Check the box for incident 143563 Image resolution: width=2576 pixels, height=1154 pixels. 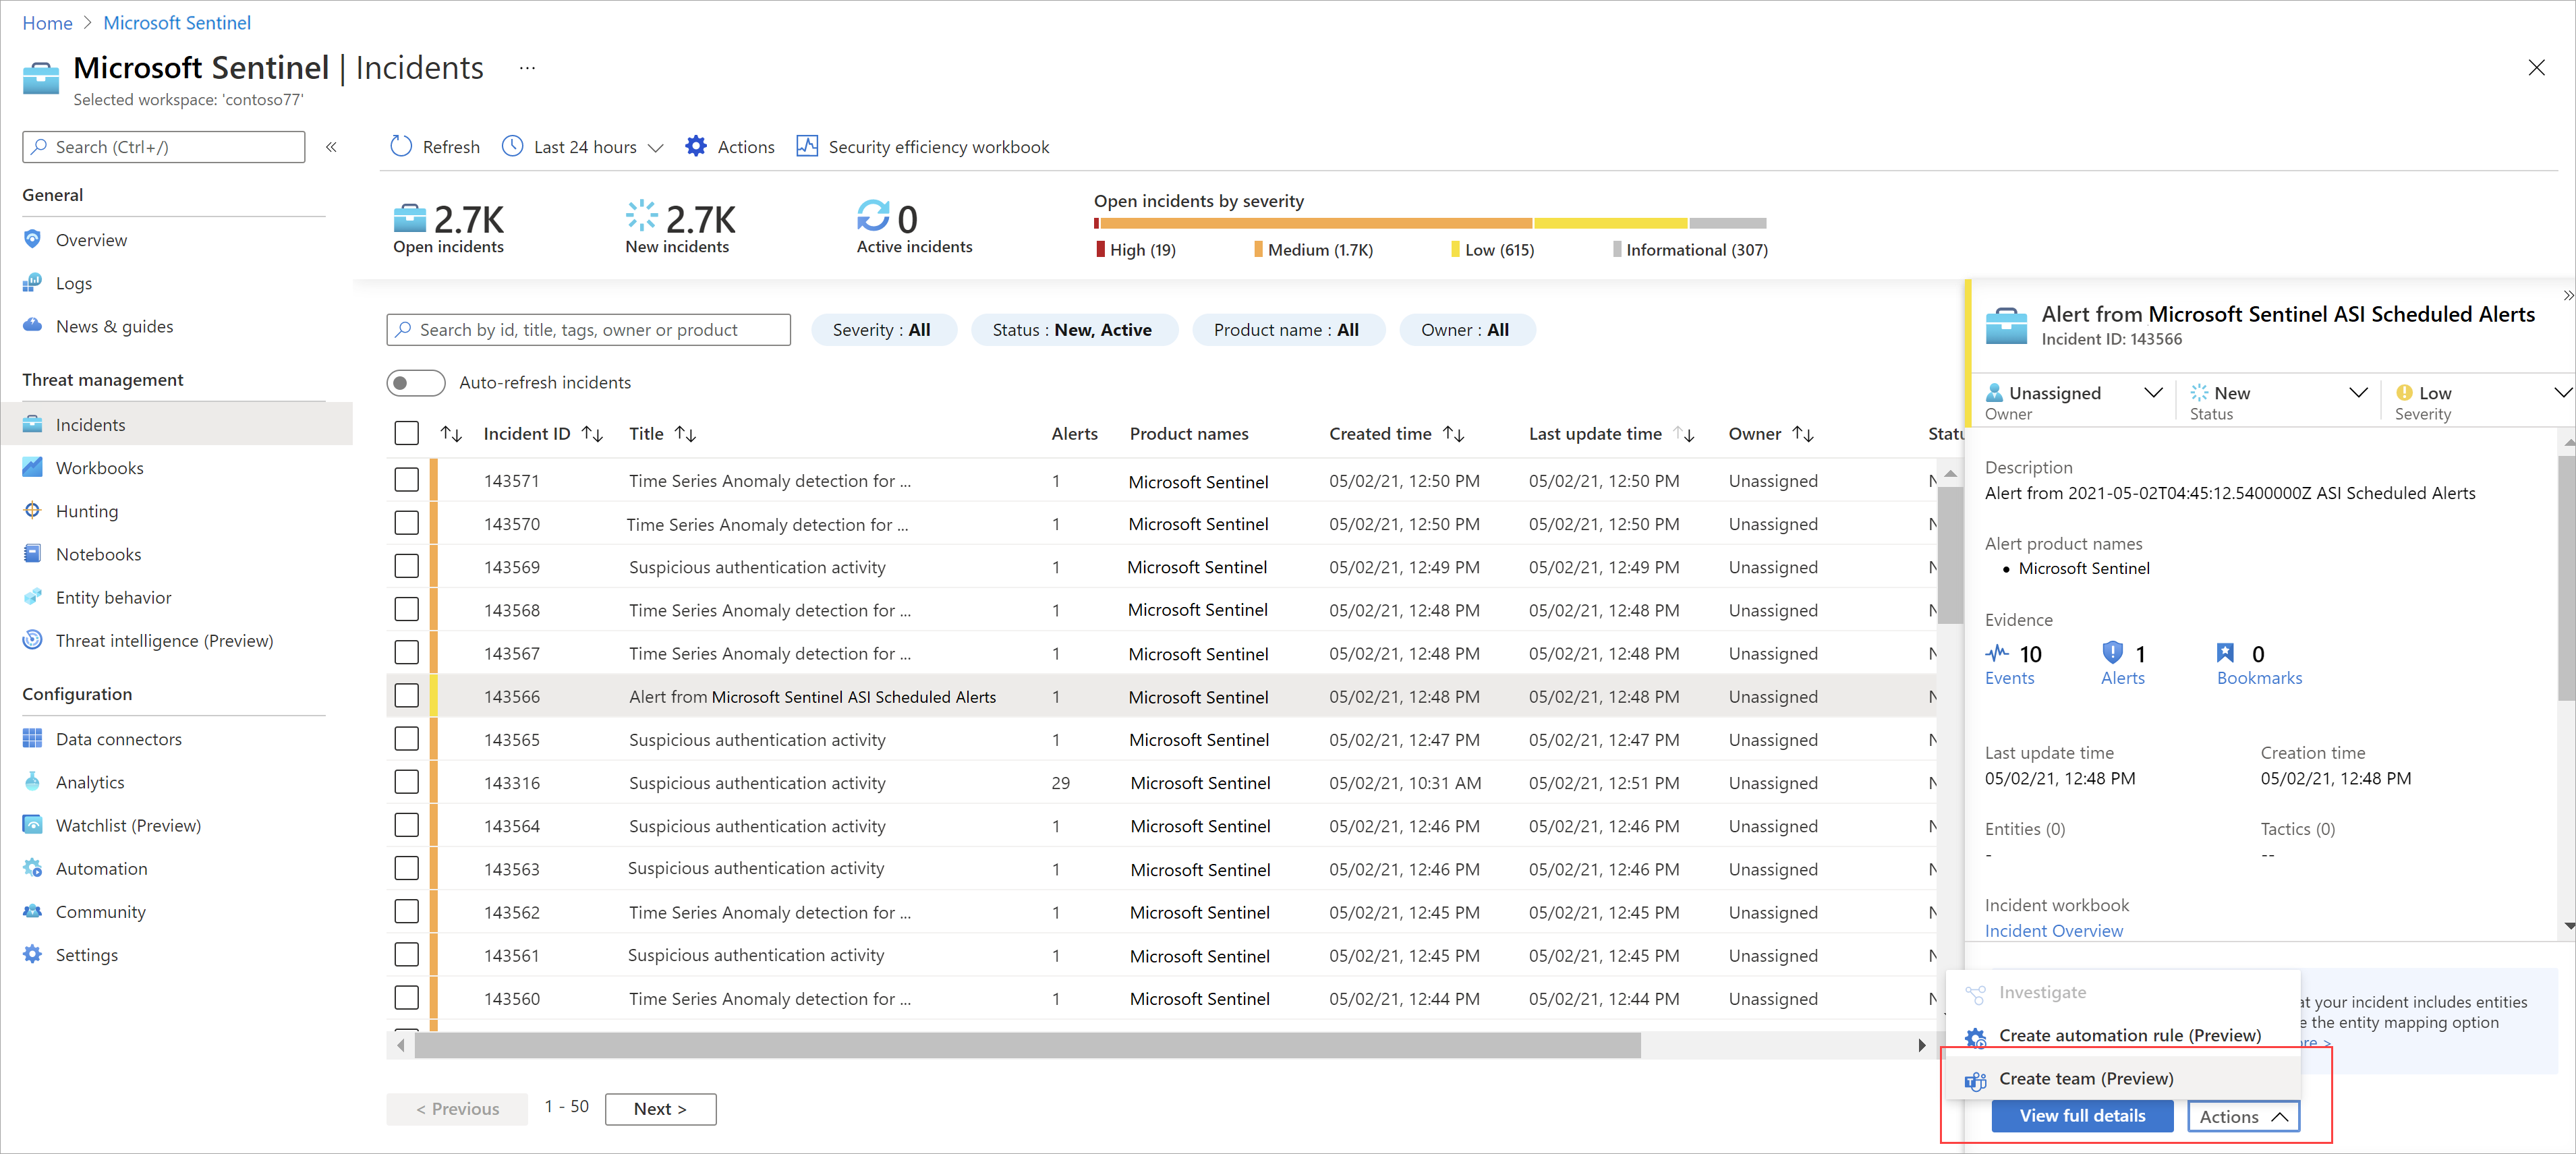click(406, 868)
